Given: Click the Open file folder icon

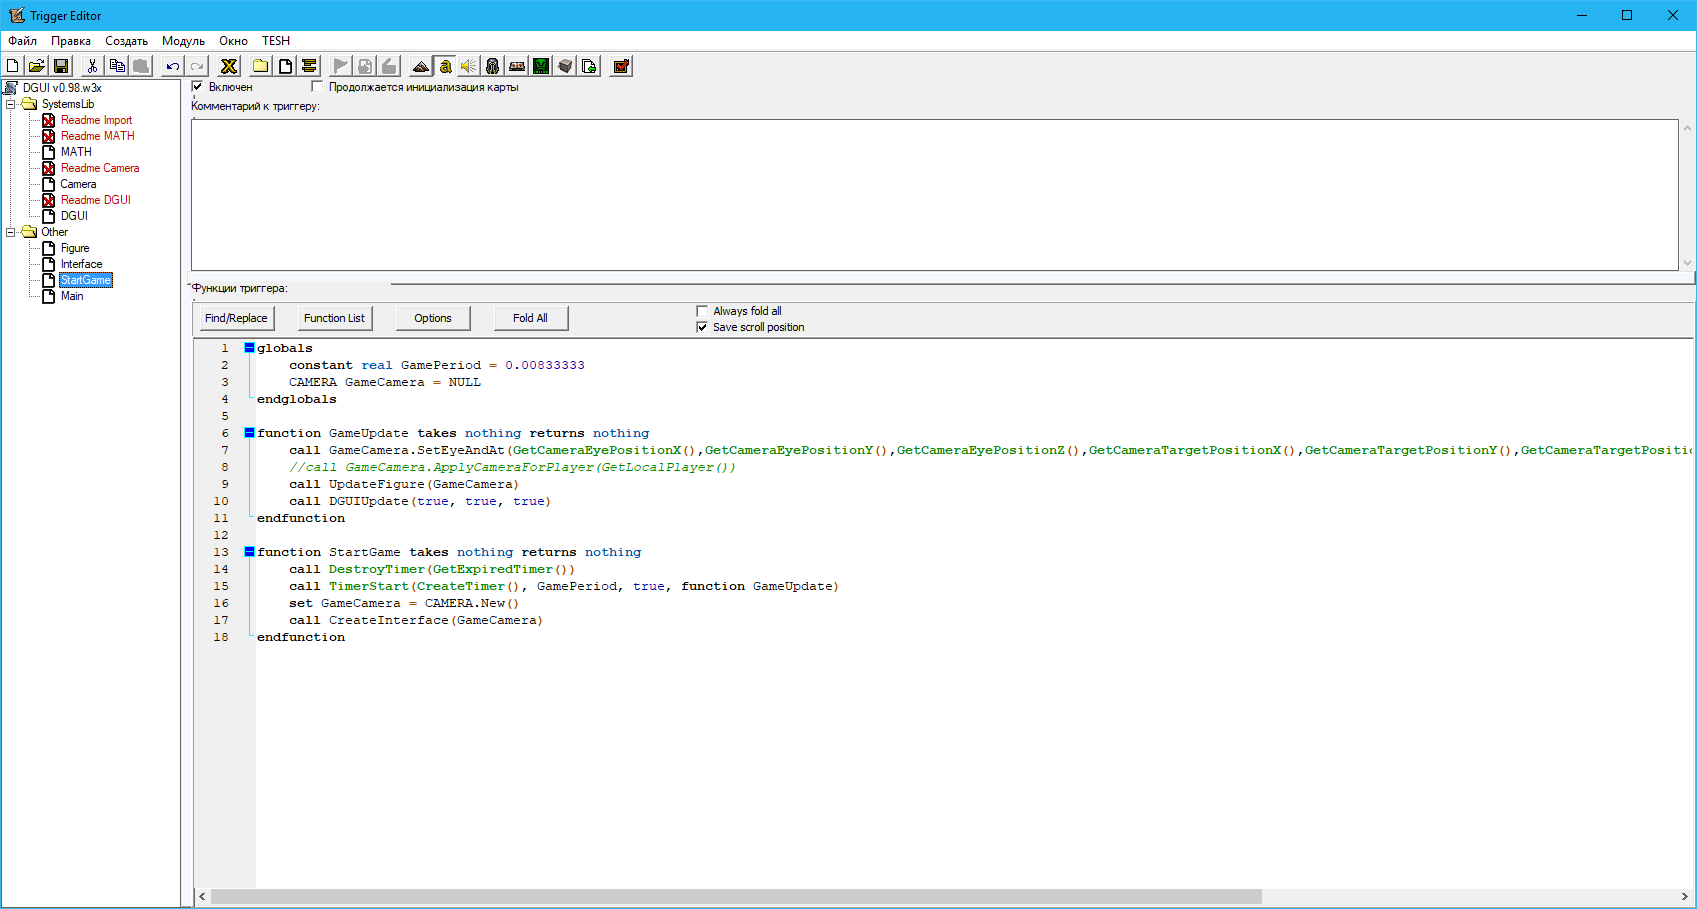Looking at the screenshot, I should pos(37,66).
